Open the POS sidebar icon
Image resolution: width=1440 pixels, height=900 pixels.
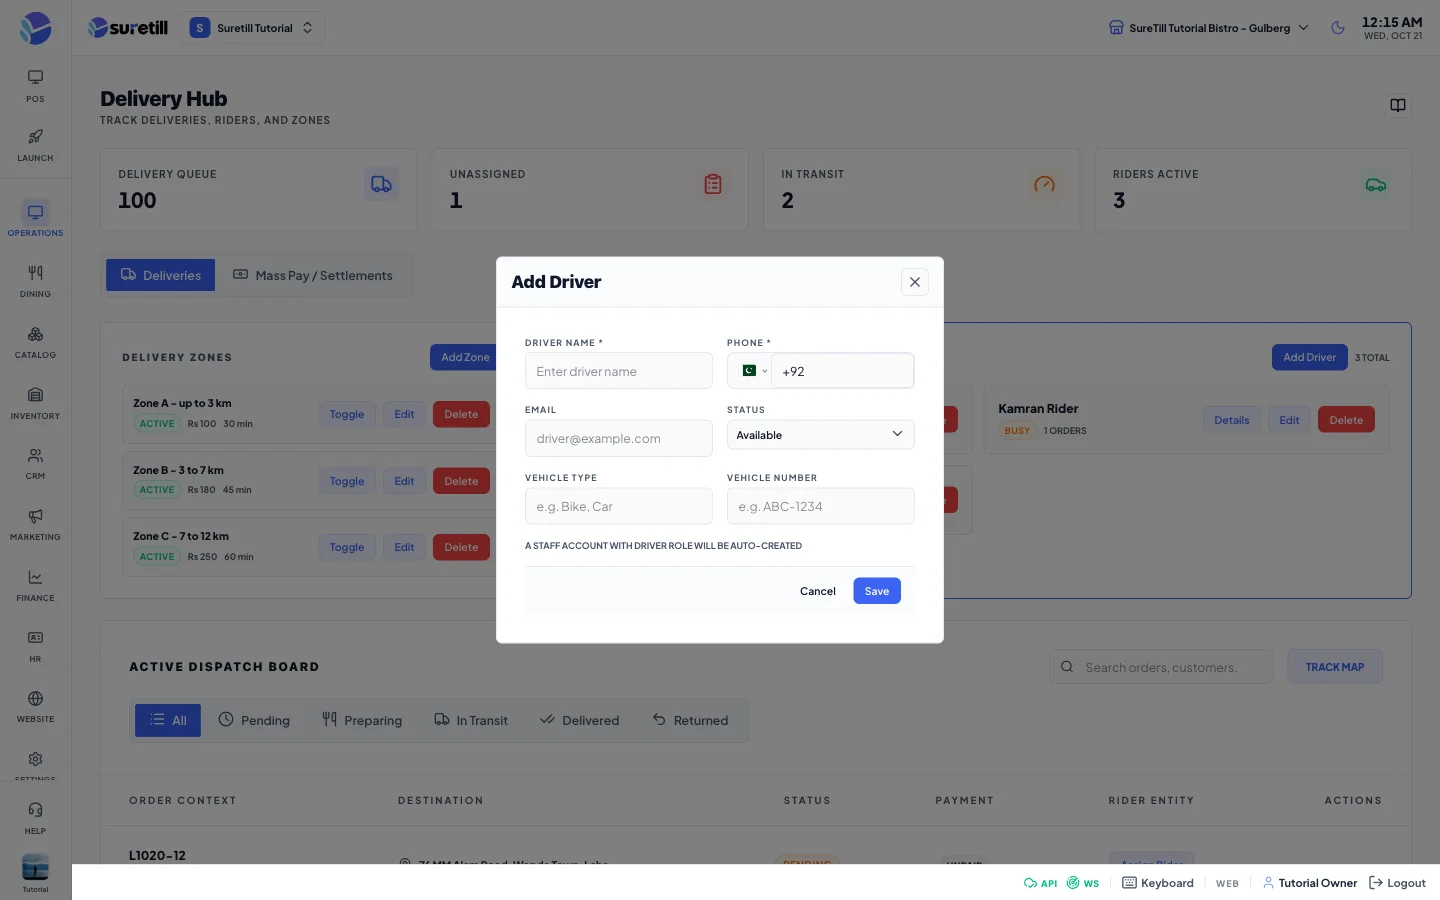point(35,85)
